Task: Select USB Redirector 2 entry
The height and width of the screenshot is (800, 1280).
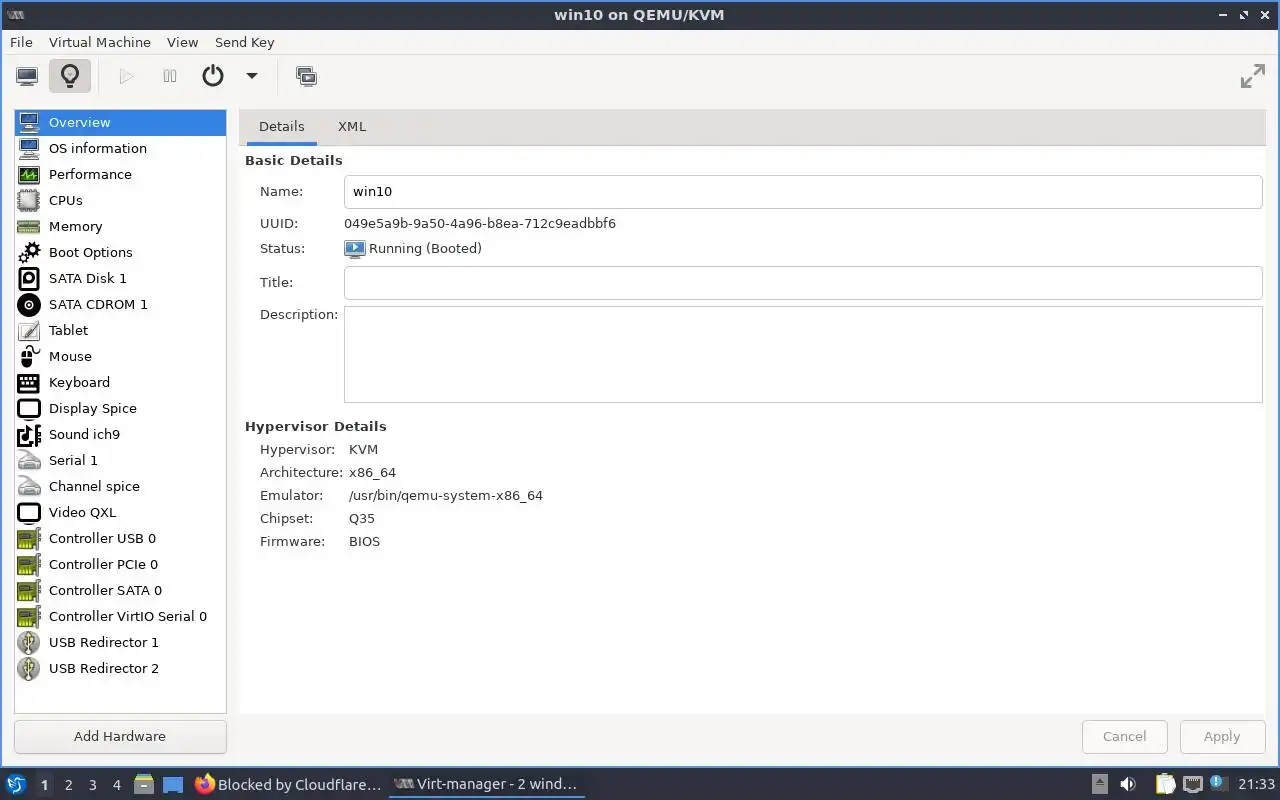Action: [120, 668]
